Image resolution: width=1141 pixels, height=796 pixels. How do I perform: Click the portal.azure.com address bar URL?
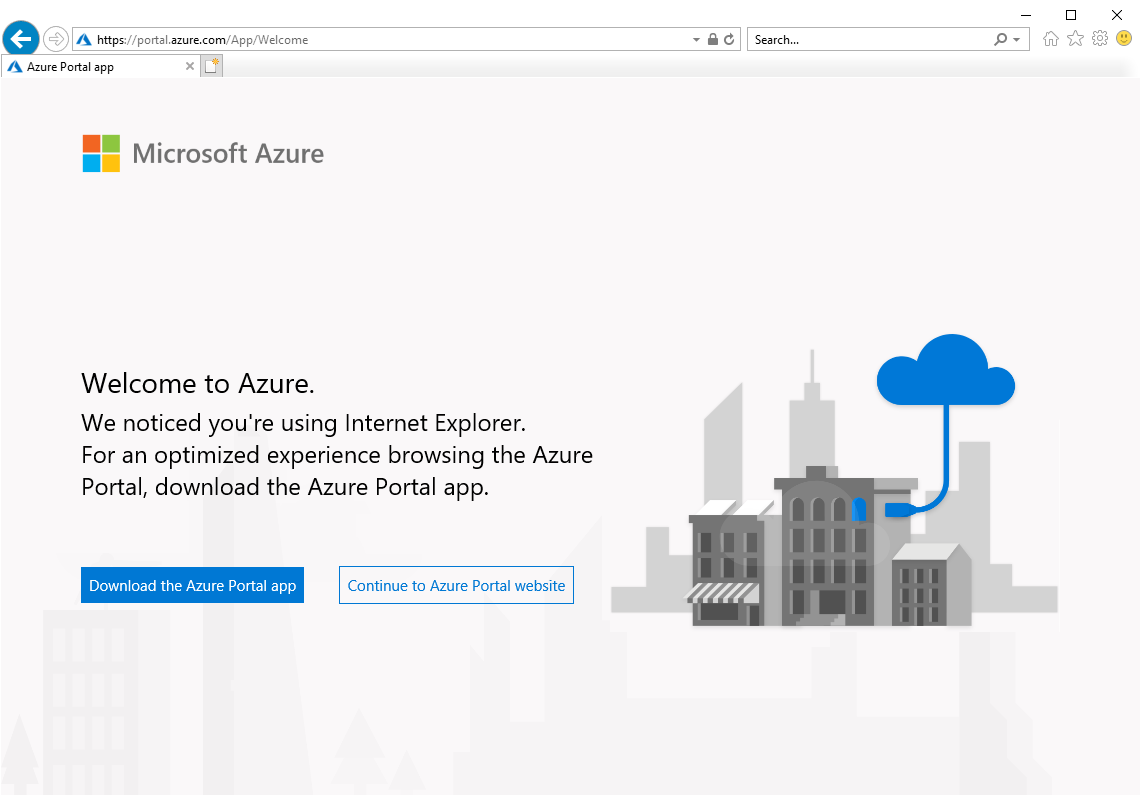click(x=300, y=40)
